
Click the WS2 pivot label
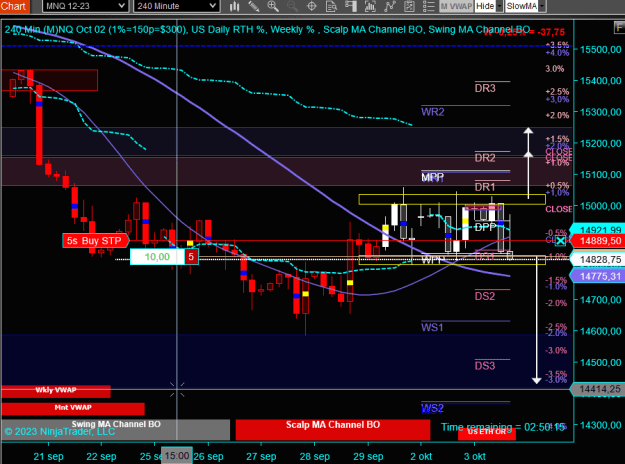pyautogui.click(x=432, y=409)
